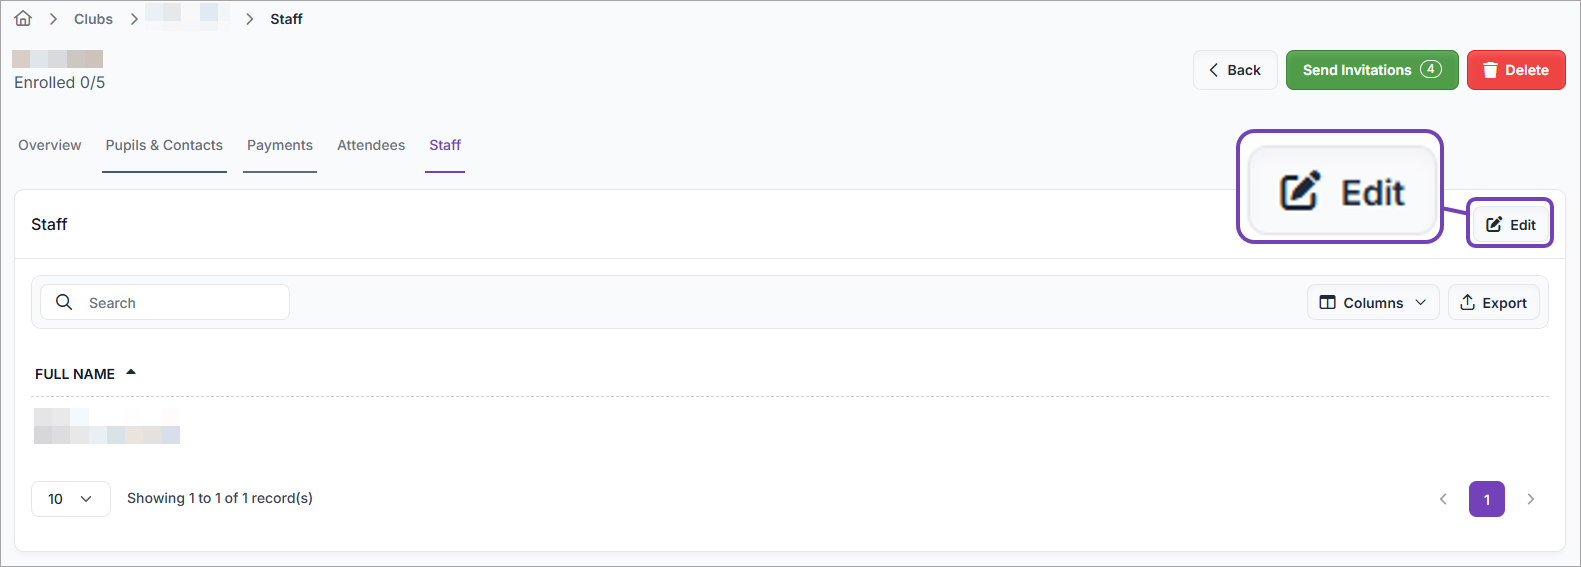This screenshot has height=567, width=1581.
Task: Click the magnifier icon in Search
Action: point(64,302)
